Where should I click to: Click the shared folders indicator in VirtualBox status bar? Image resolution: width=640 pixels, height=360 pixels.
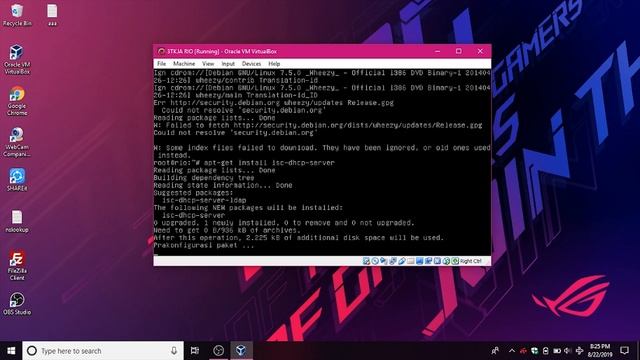411,261
